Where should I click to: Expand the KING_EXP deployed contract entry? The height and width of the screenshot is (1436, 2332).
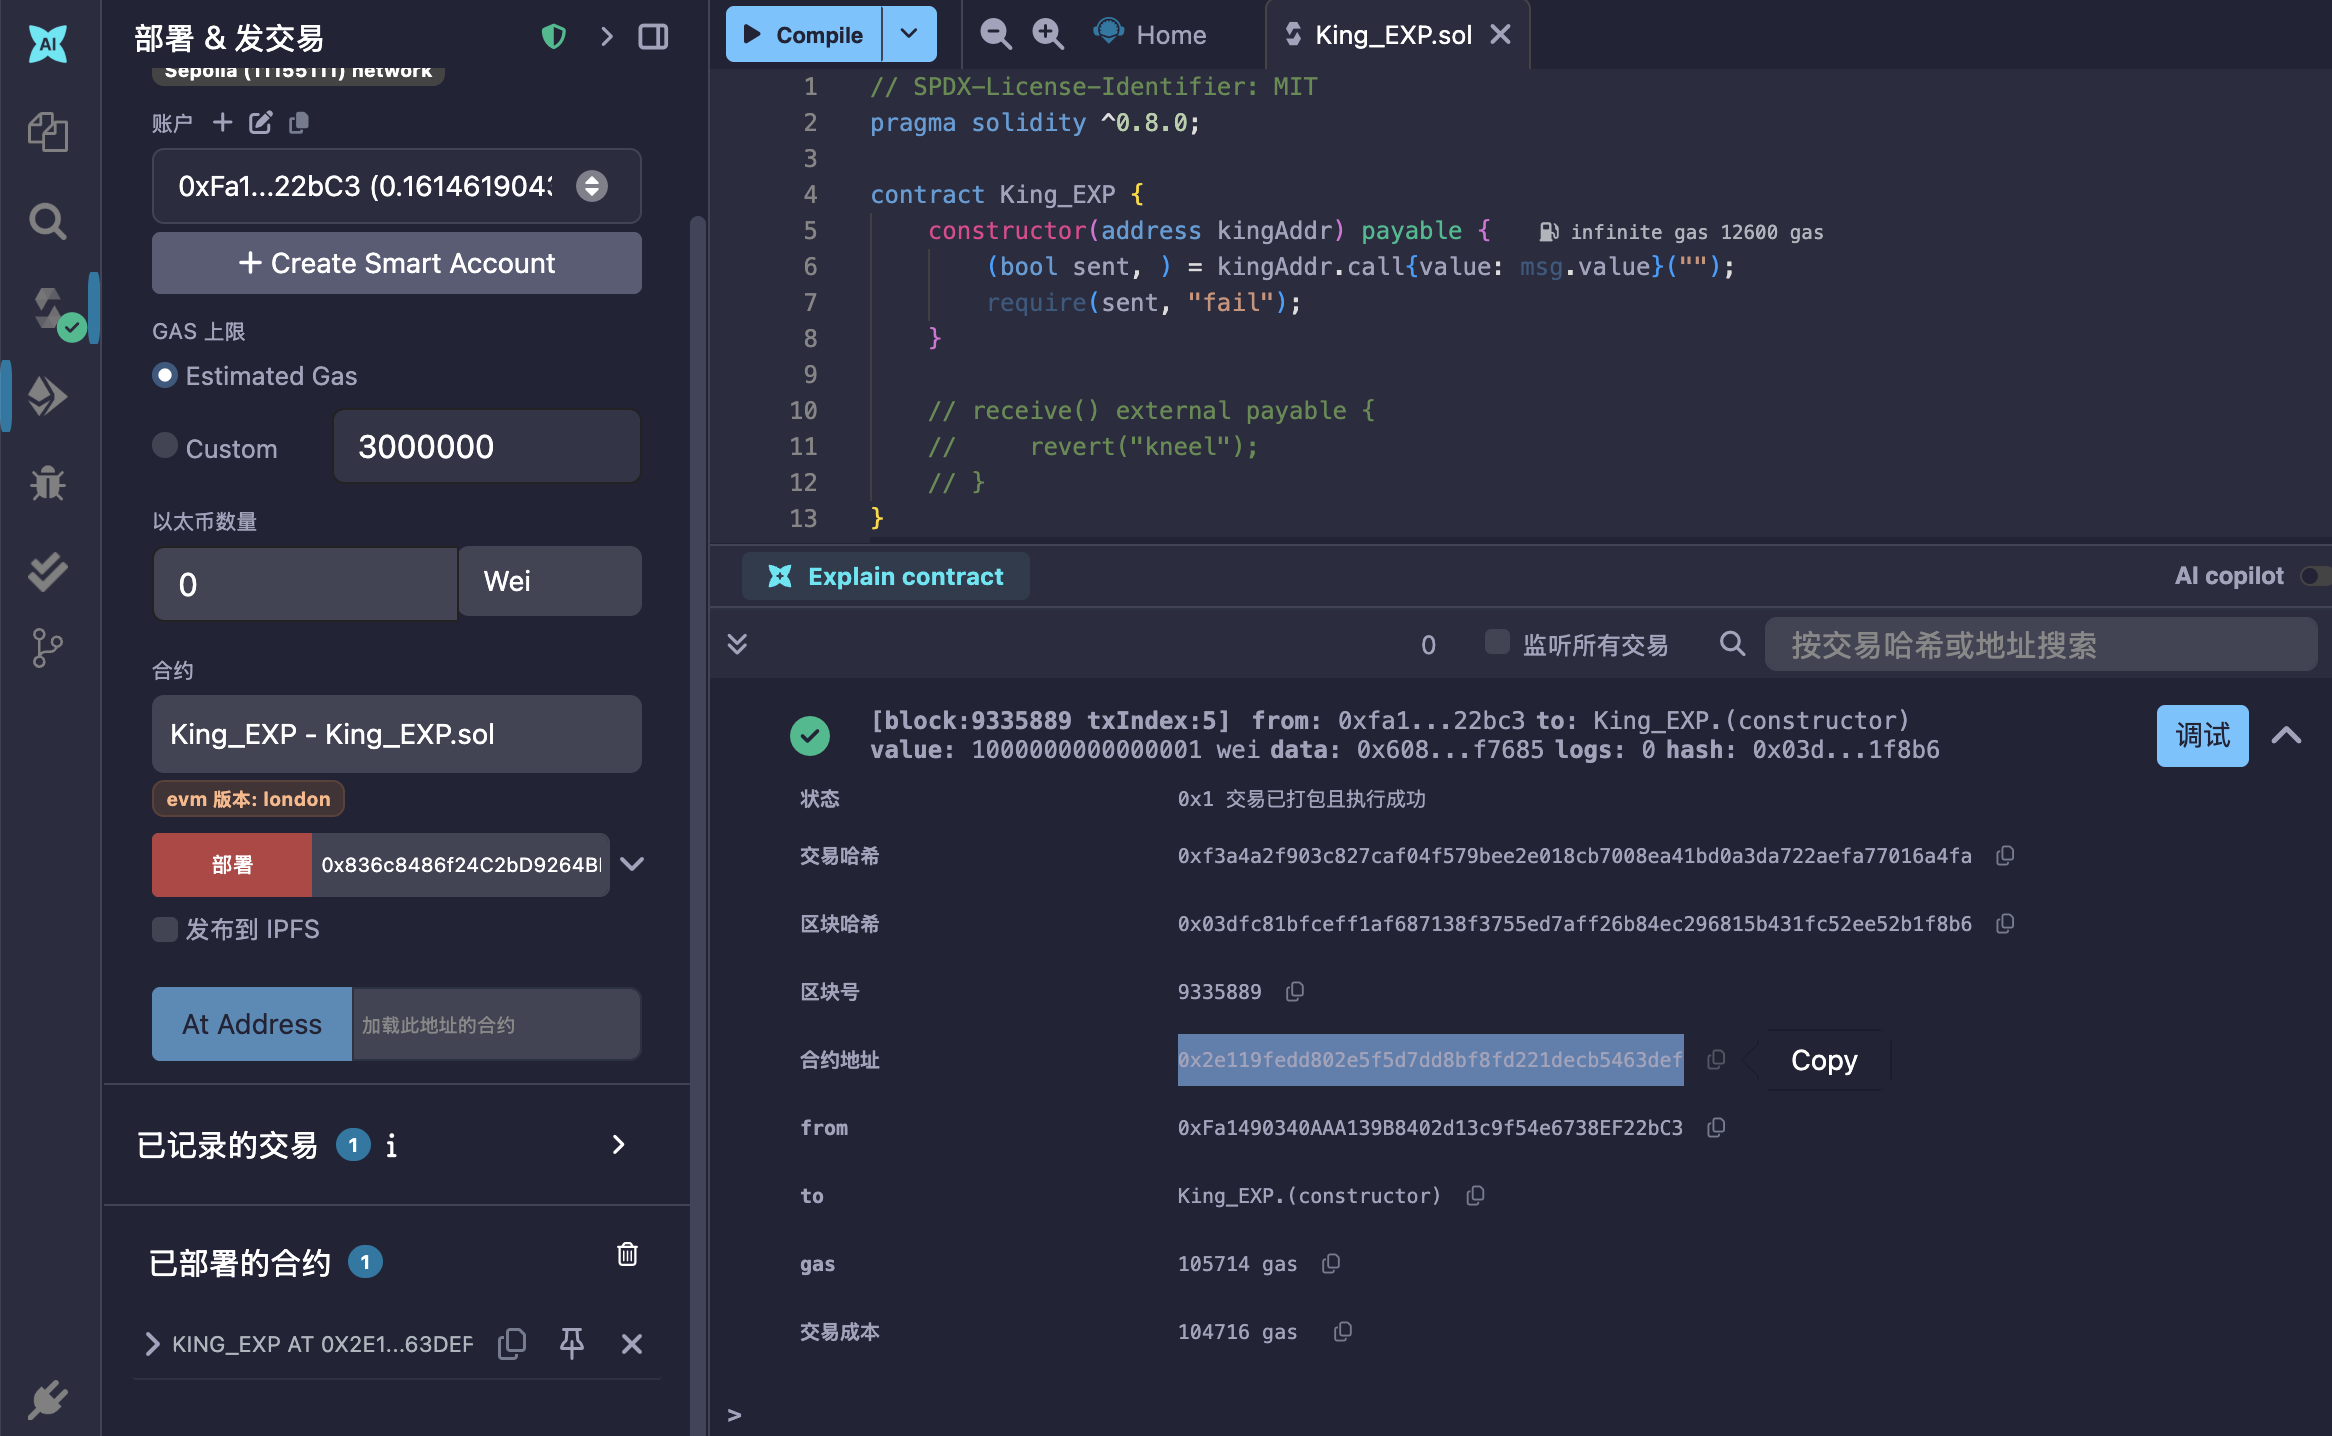[152, 1343]
